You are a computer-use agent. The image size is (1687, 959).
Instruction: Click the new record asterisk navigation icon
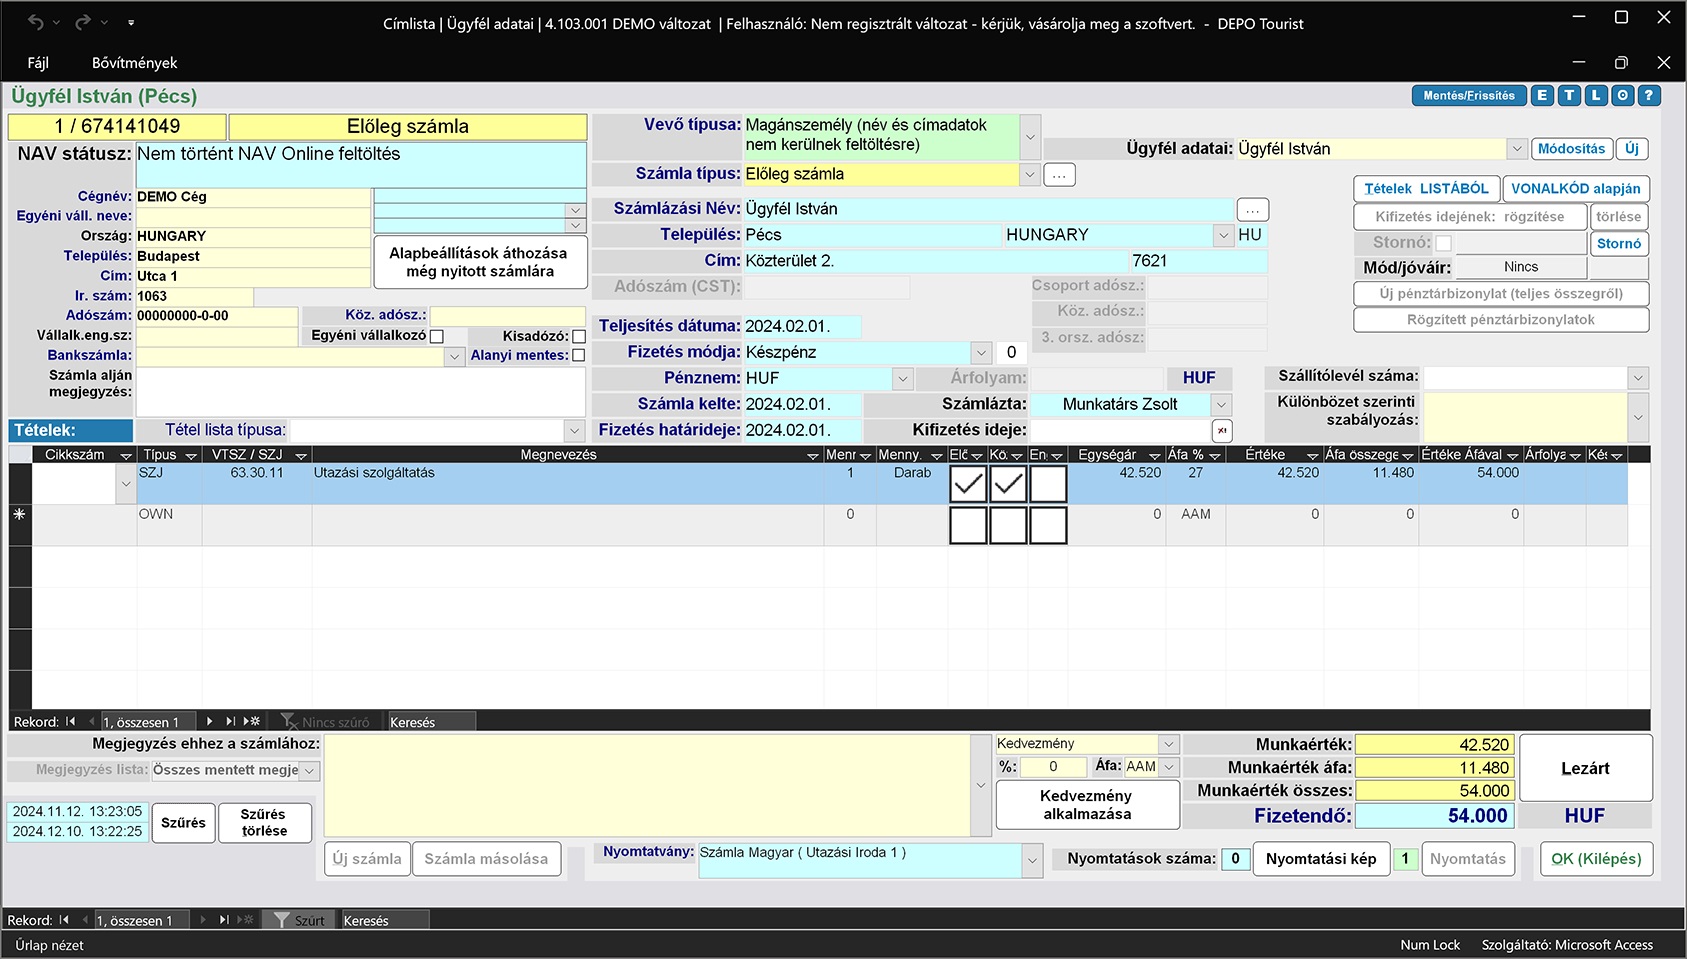point(252,721)
